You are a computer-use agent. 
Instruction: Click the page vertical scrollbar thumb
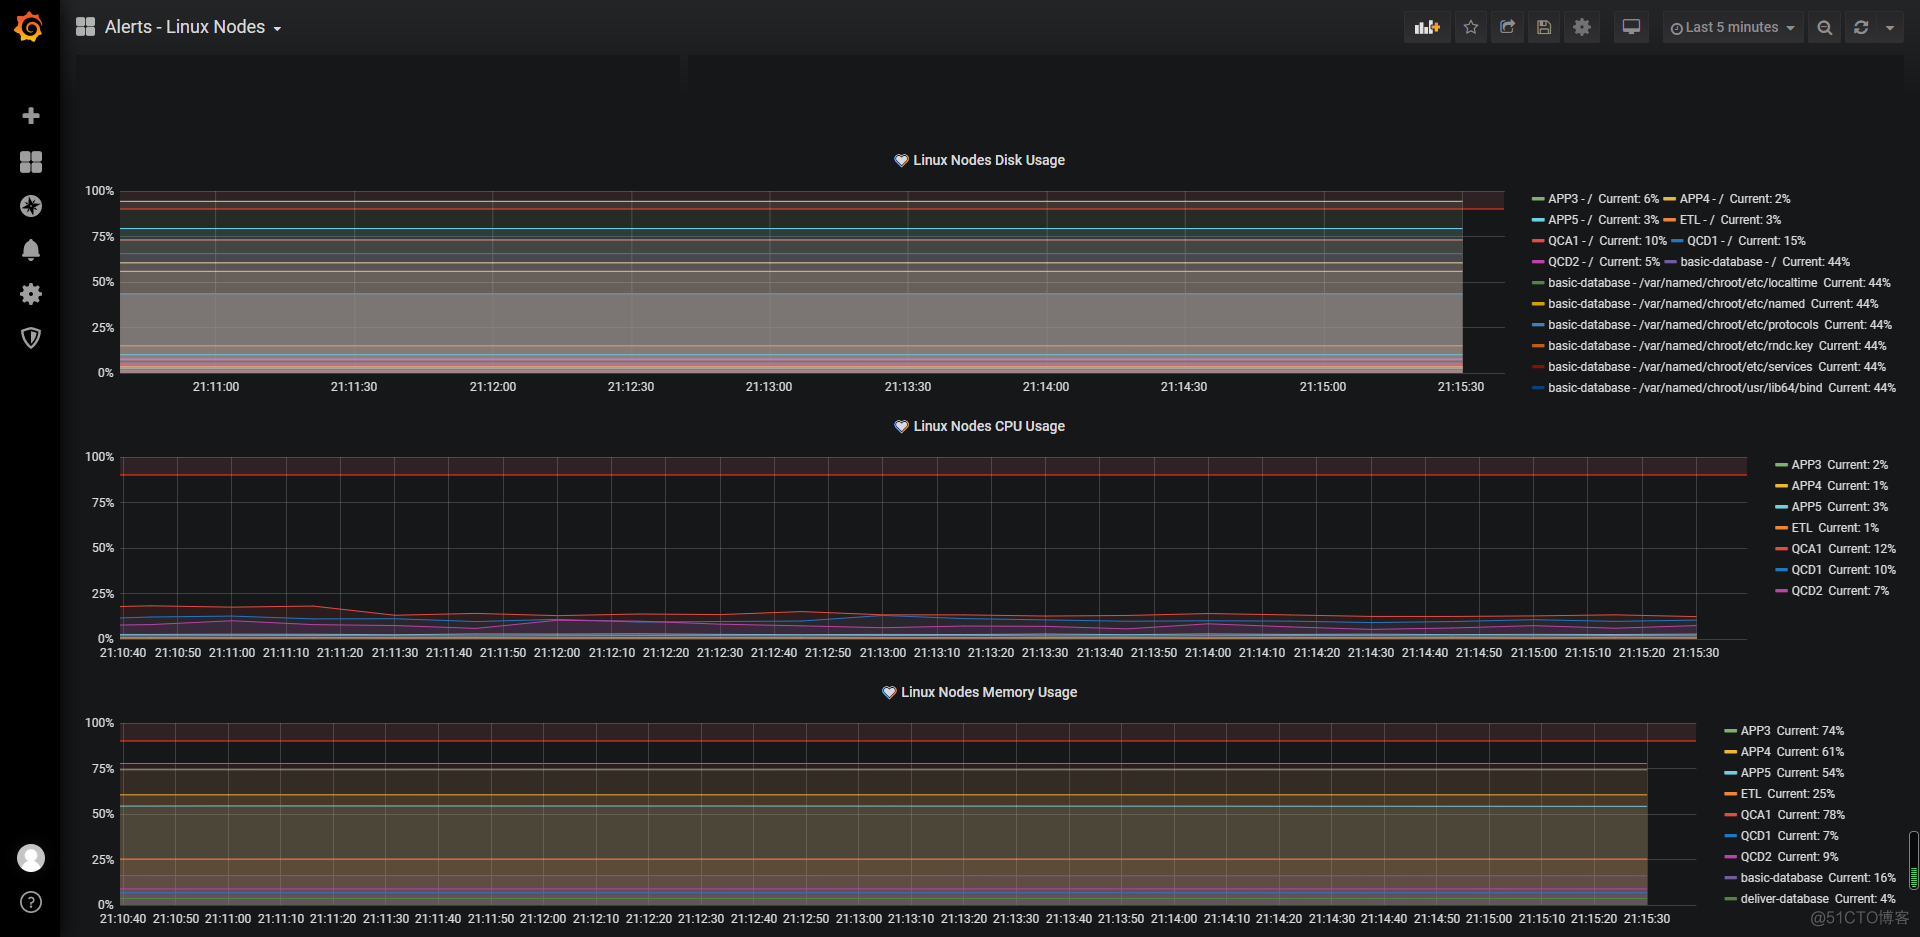click(1914, 860)
